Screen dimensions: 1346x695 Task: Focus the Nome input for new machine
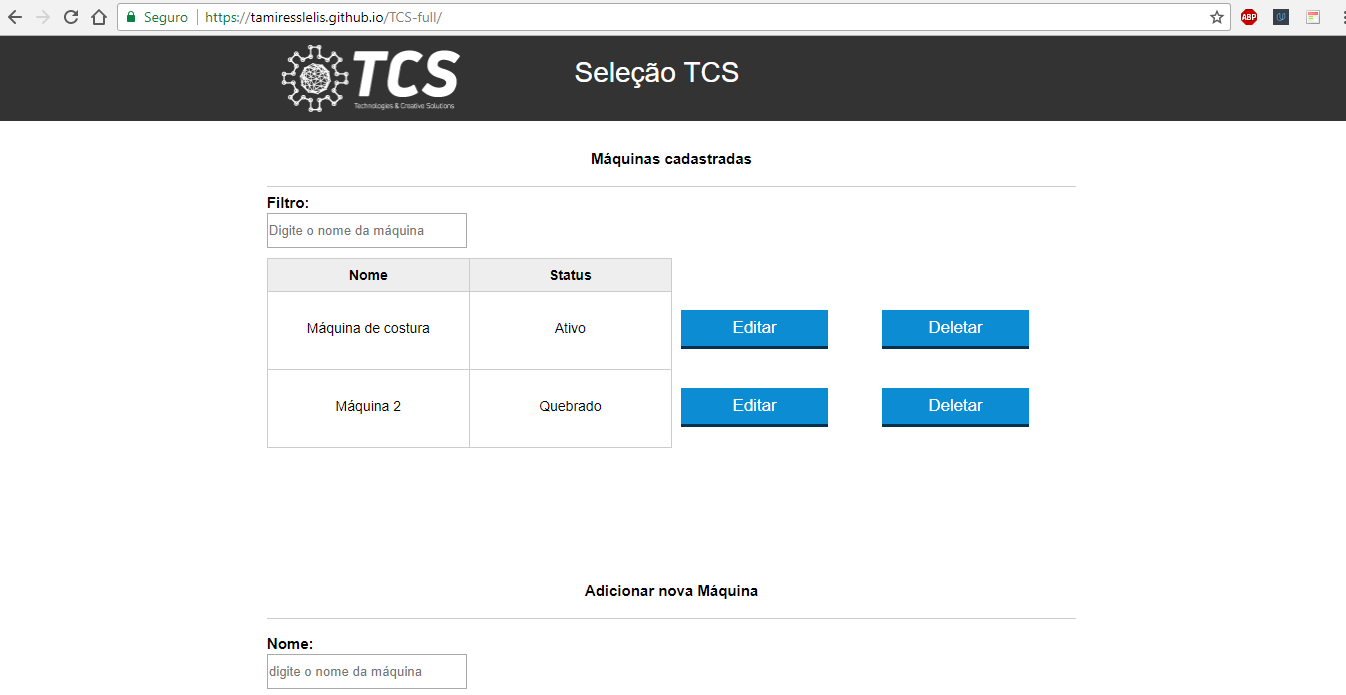tap(367, 672)
